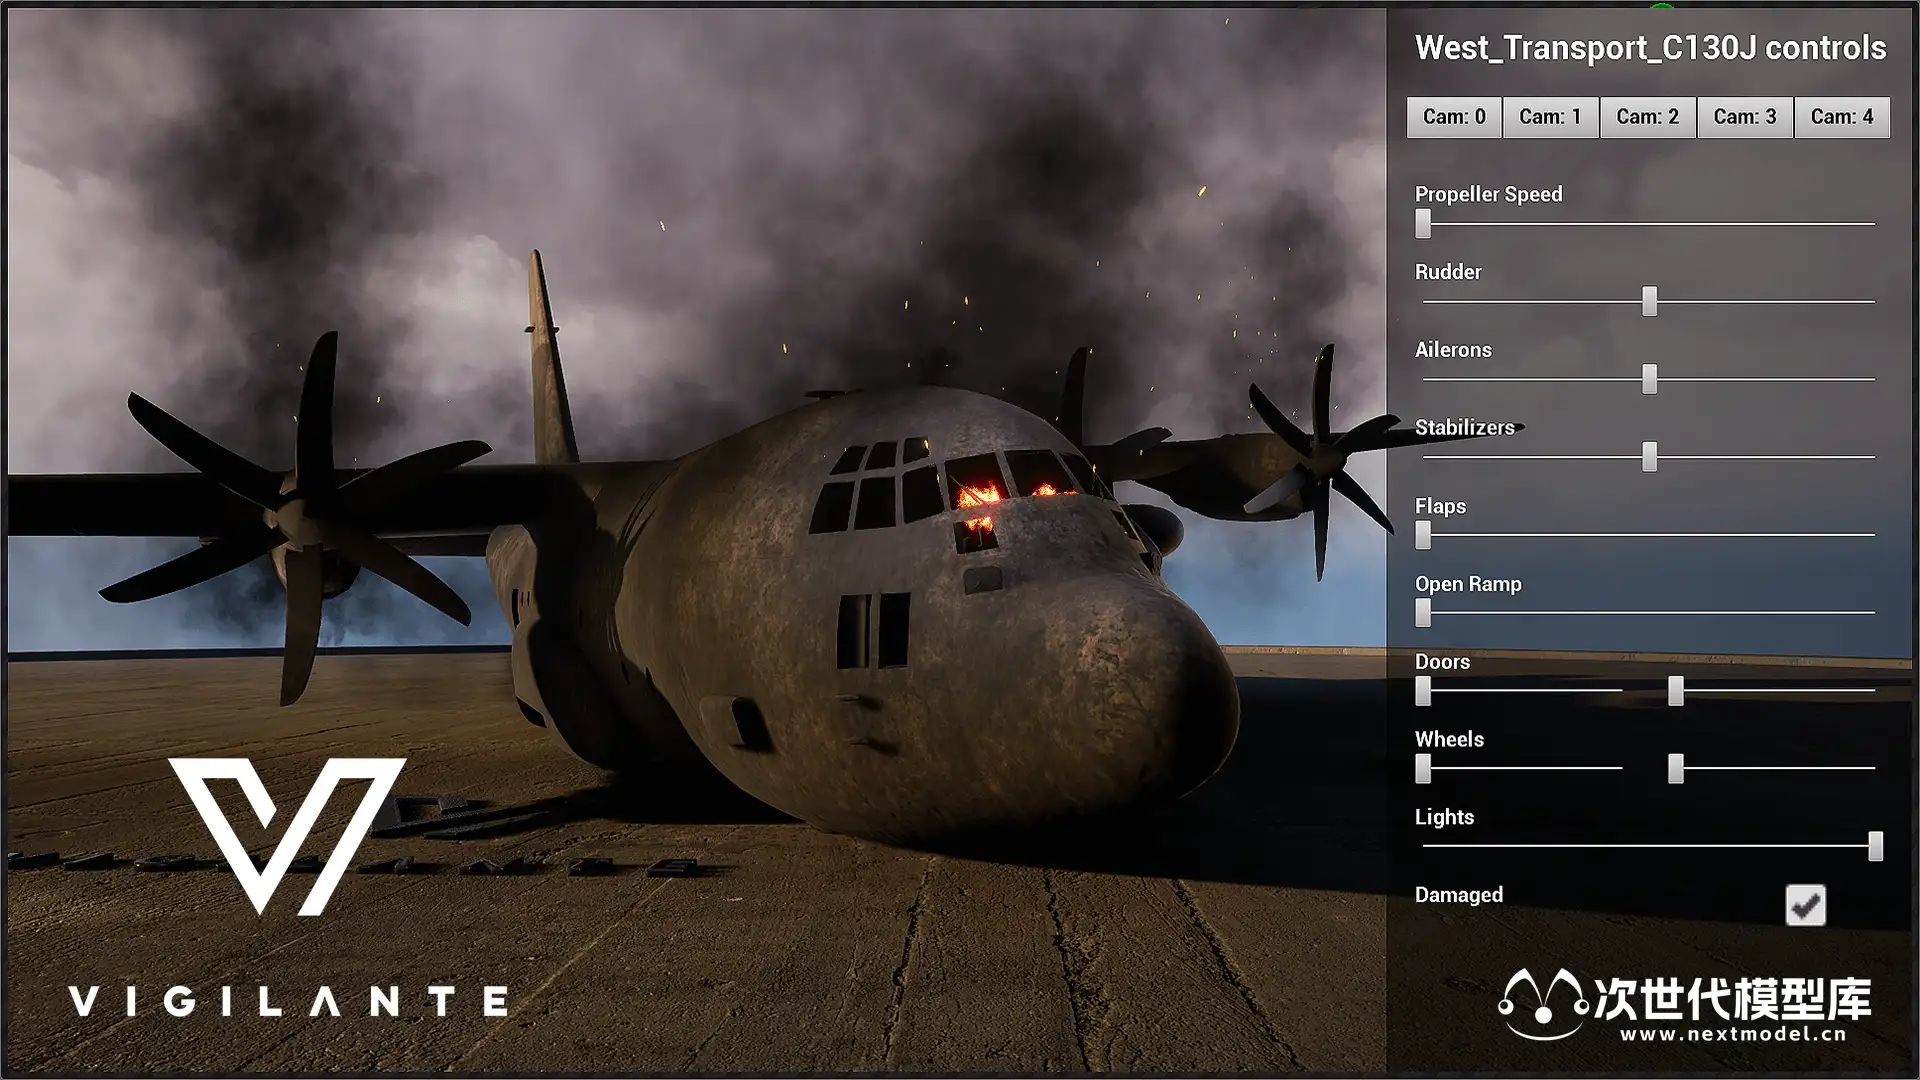Click the Stabilizers slider thumb
Screen dimensions: 1920x1080
point(1649,457)
